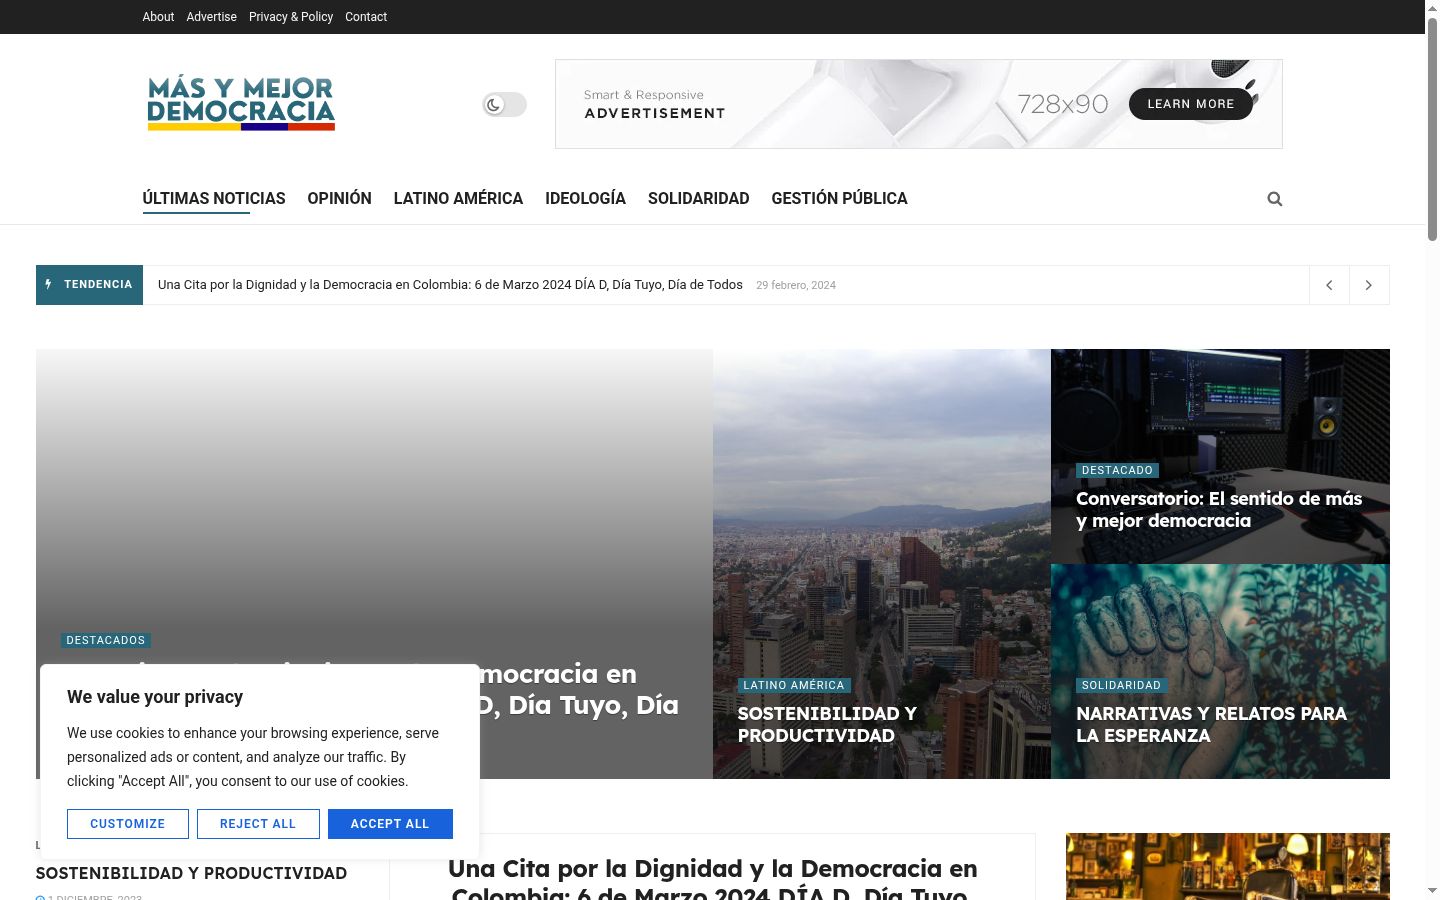Click the 29 febrero, 2024 date
Screen dimensions: 1440x900
click(x=796, y=286)
